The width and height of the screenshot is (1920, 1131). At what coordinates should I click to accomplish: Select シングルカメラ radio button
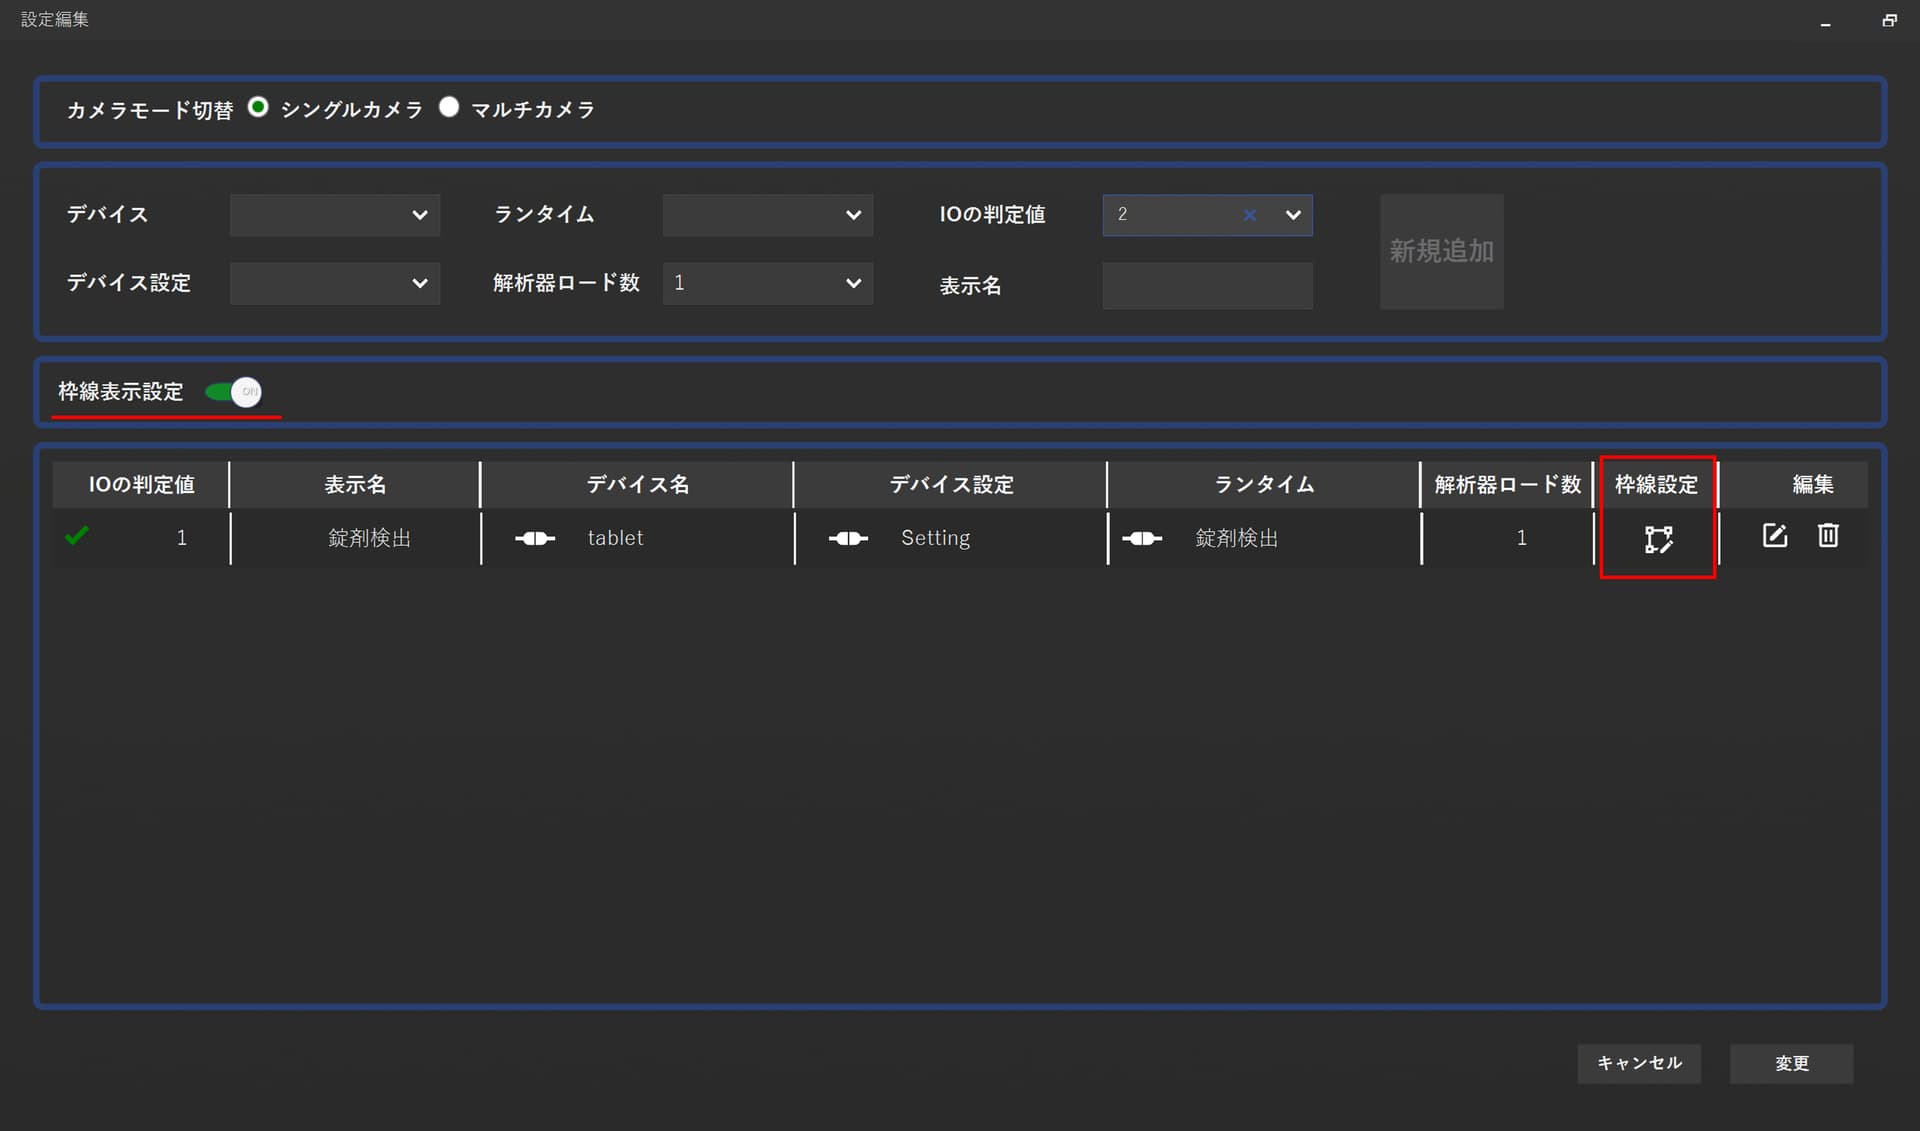click(258, 107)
